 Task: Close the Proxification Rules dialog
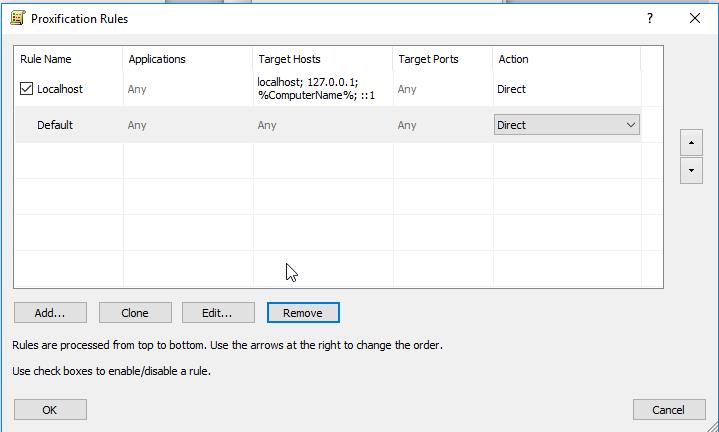pyautogui.click(x=695, y=18)
